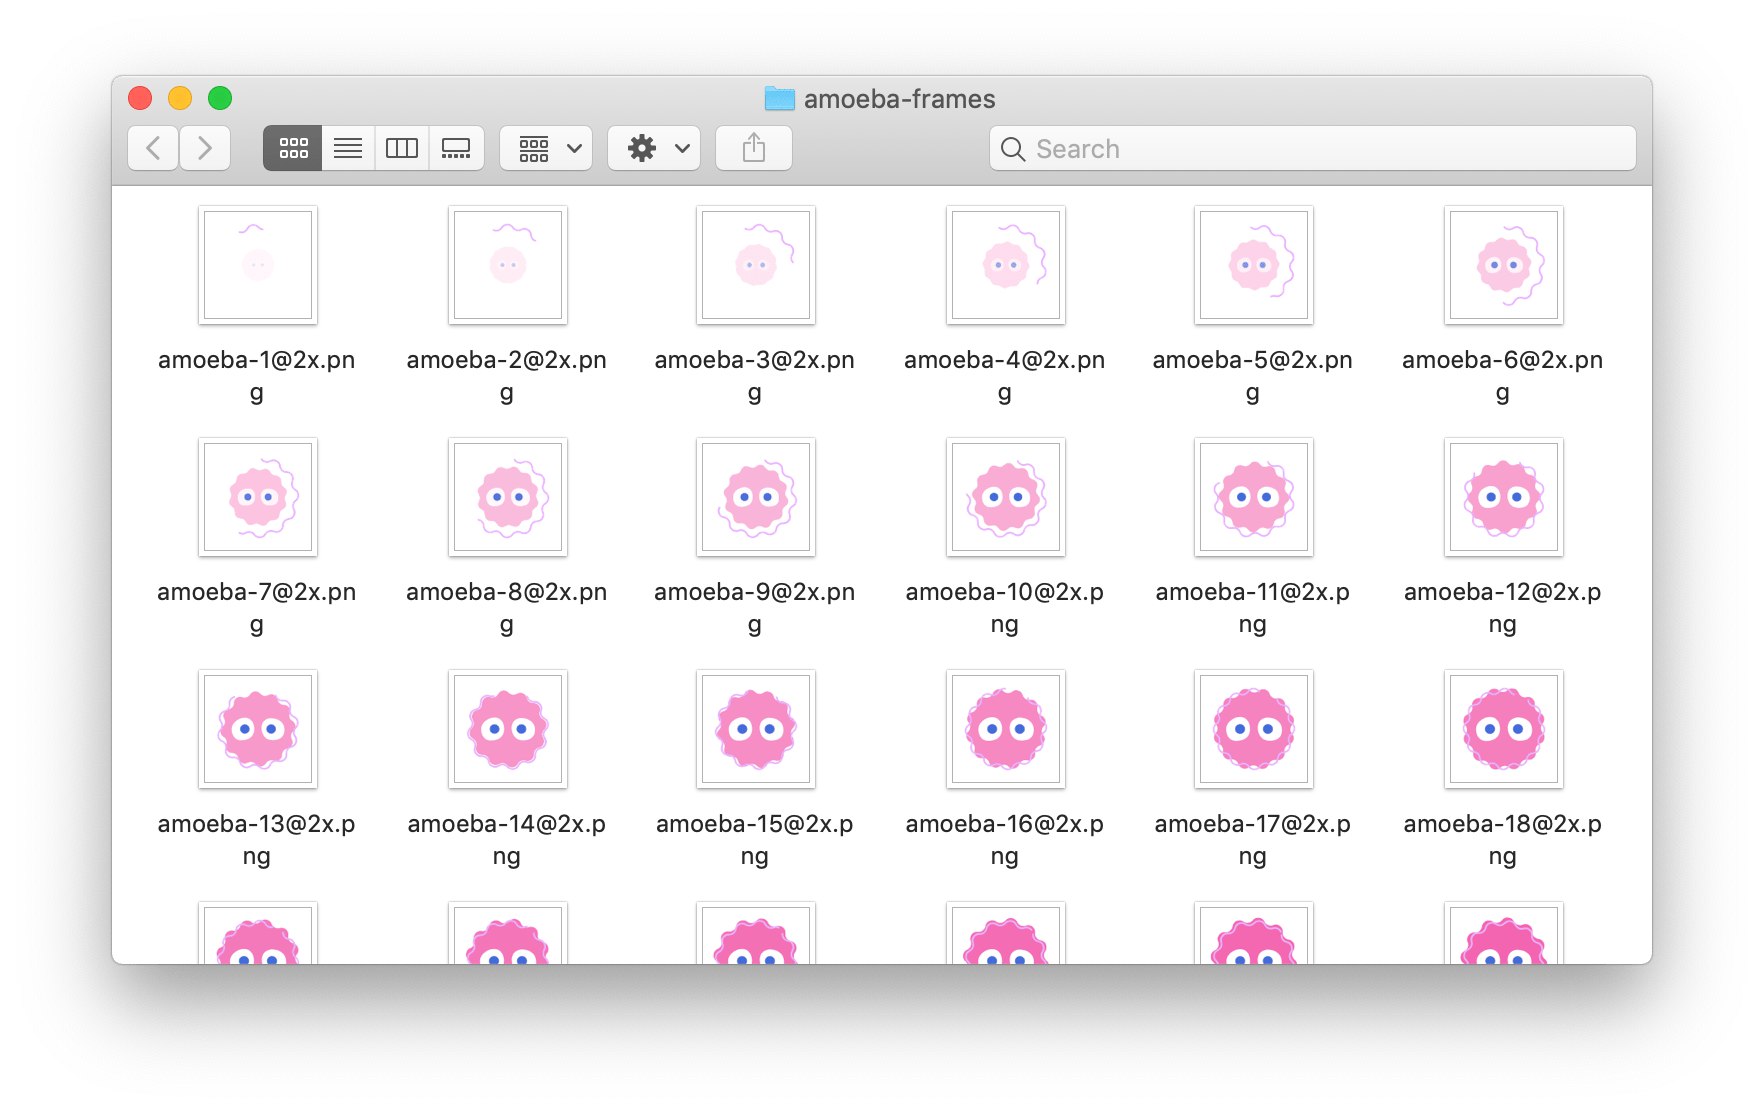Select the amoeba-11@2x.png thumbnail
The height and width of the screenshot is (1112, 1764).
(1254, 497)
